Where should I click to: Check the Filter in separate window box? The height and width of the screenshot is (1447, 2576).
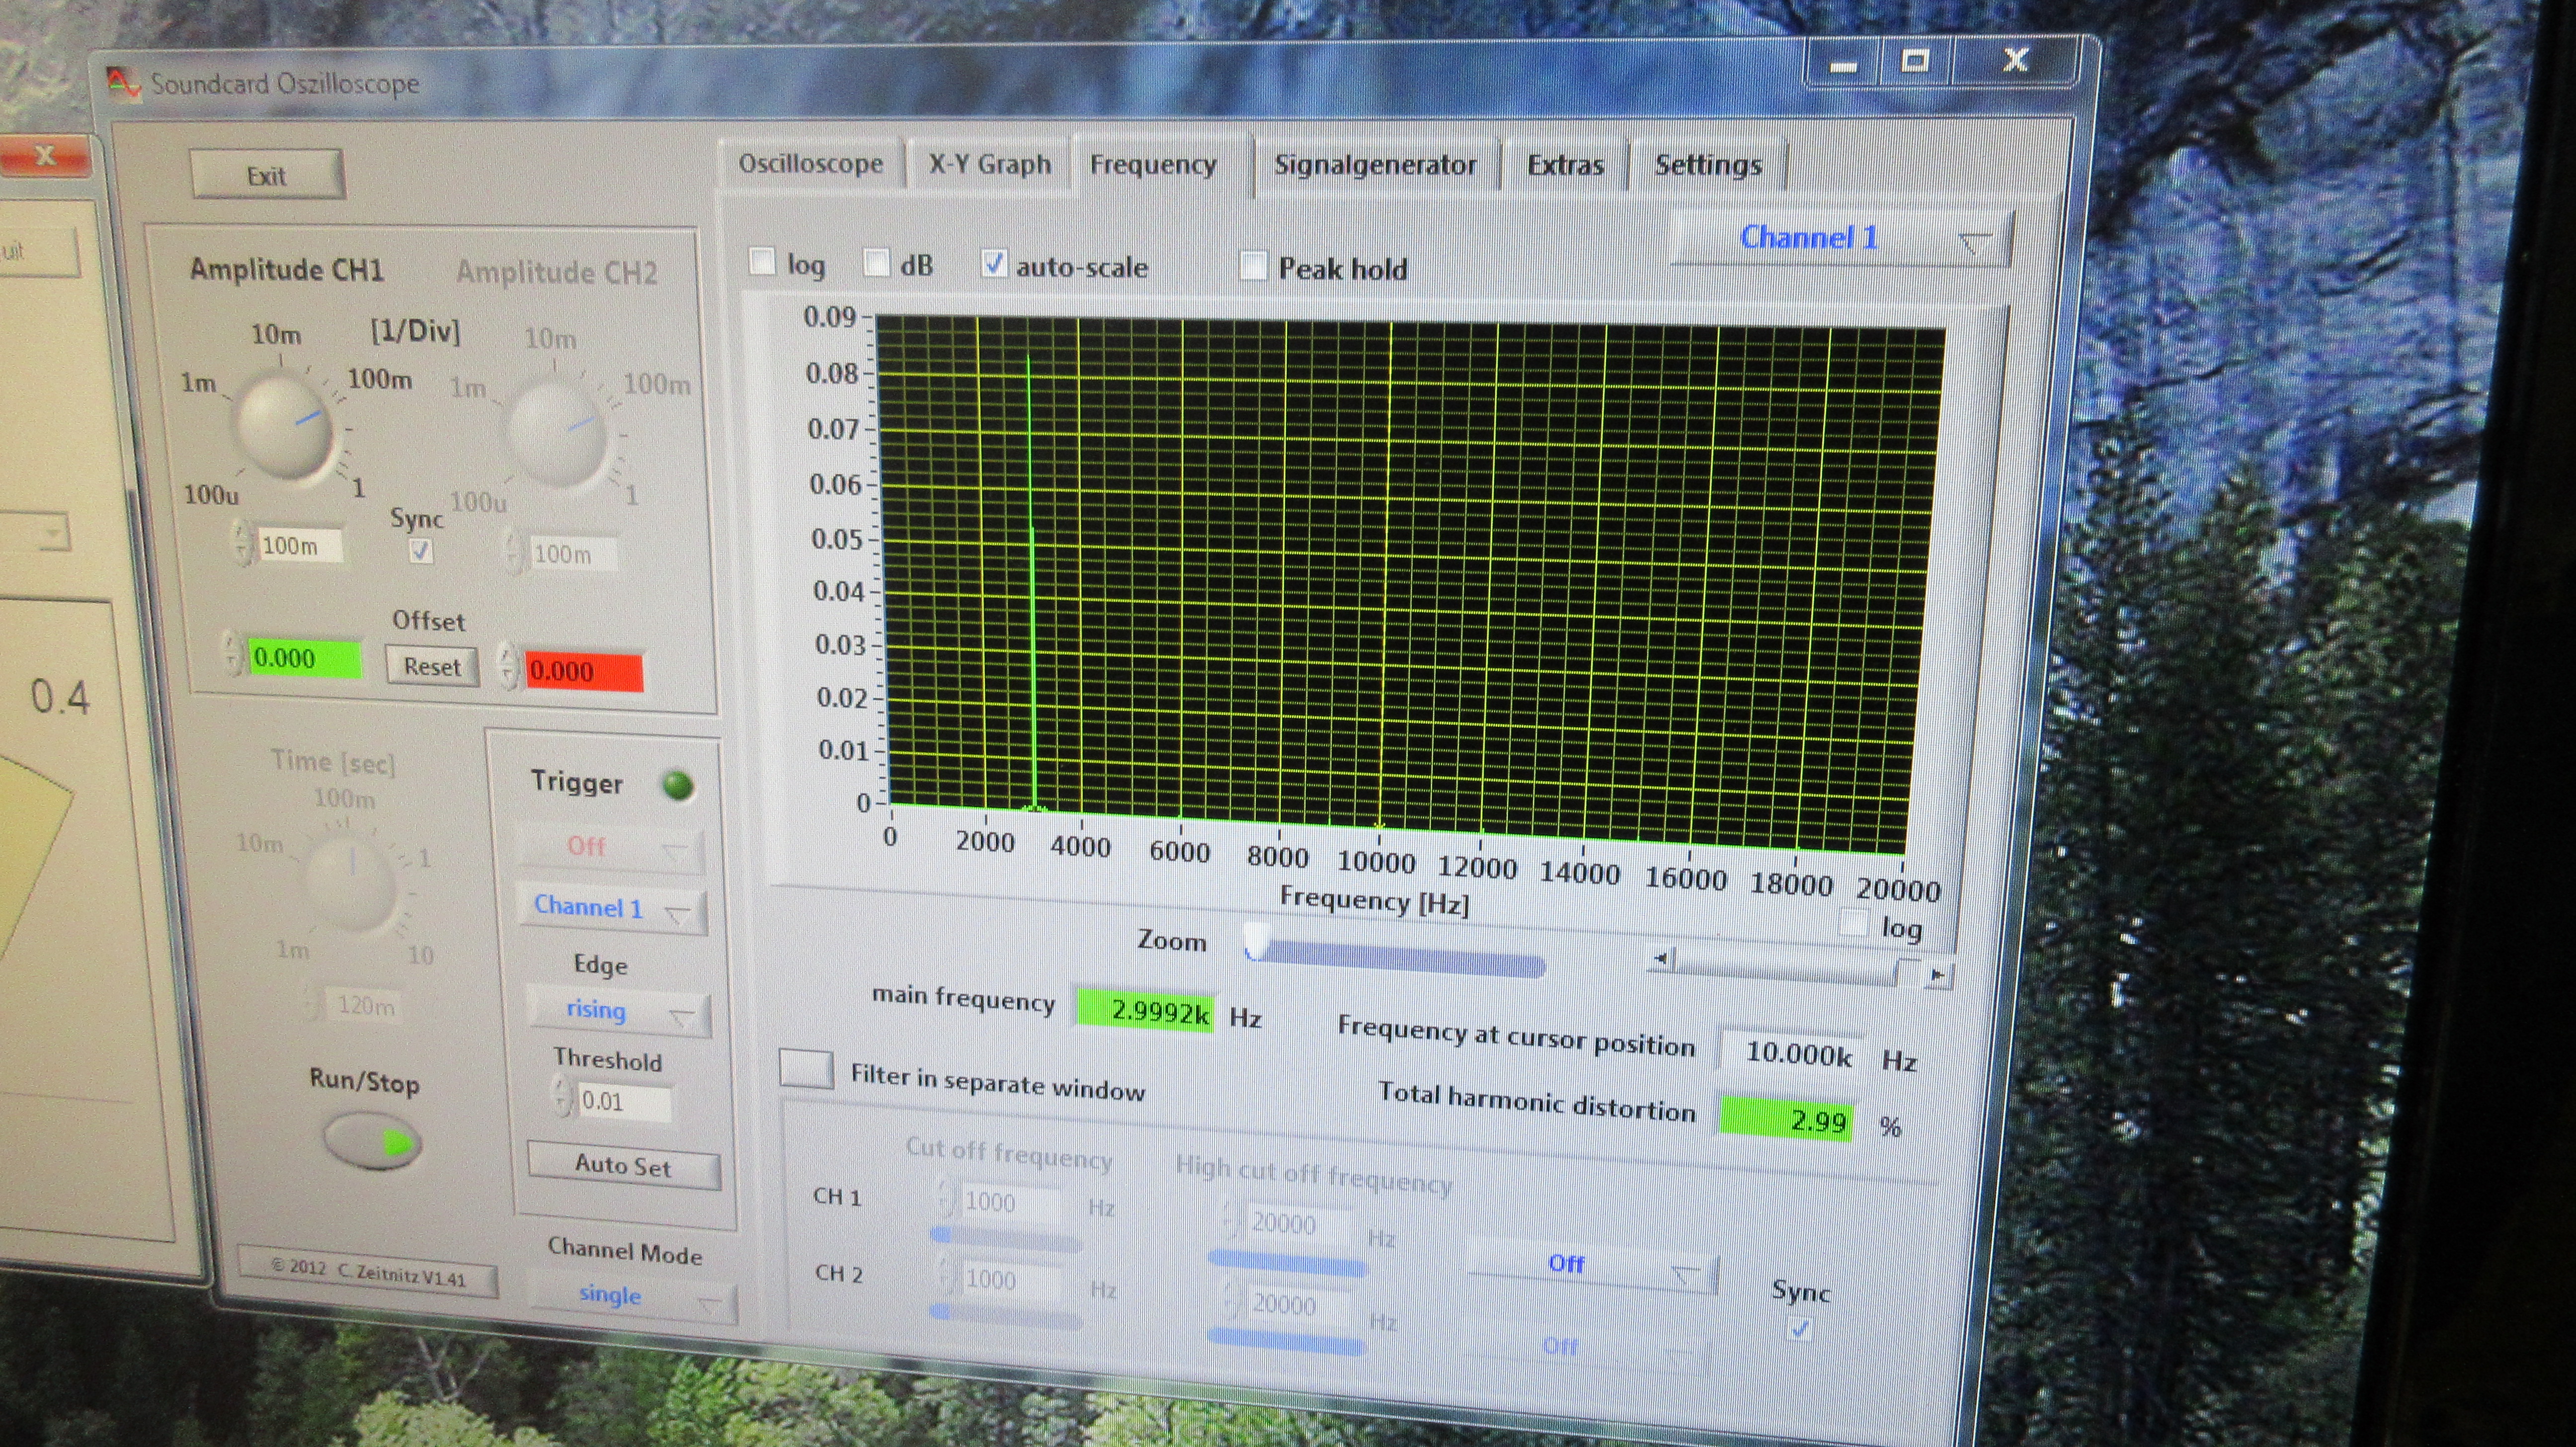[x=806, y=1069]
